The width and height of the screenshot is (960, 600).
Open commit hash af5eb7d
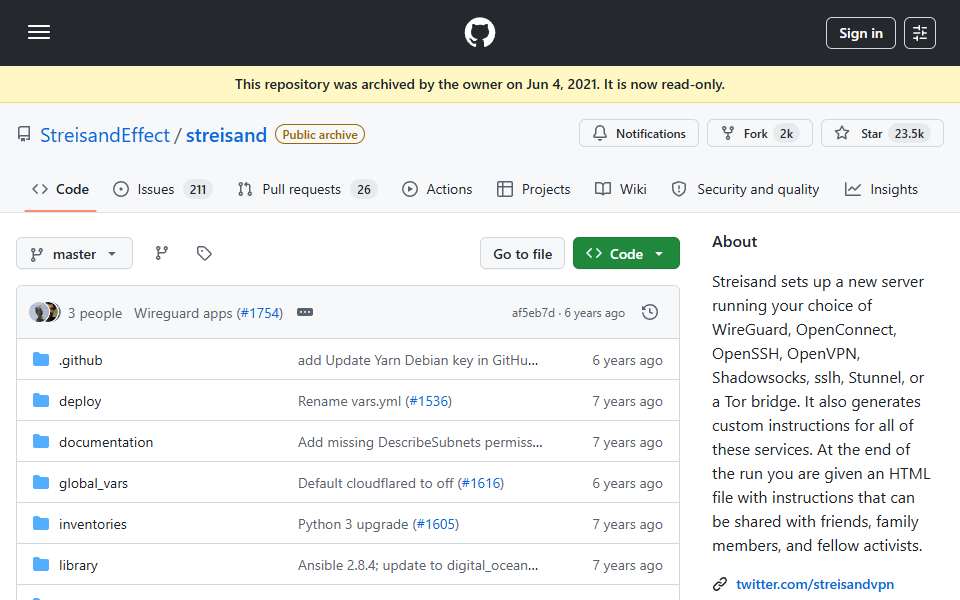[x=533, y=313]
